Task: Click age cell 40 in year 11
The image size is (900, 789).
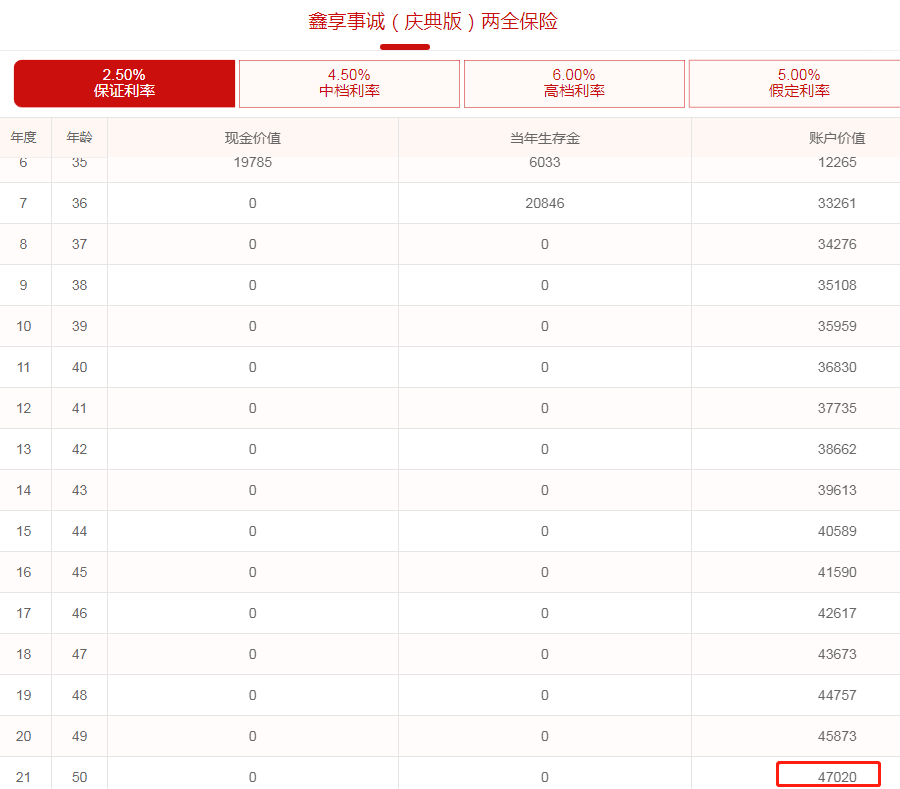Action: [x=79, y=367]
